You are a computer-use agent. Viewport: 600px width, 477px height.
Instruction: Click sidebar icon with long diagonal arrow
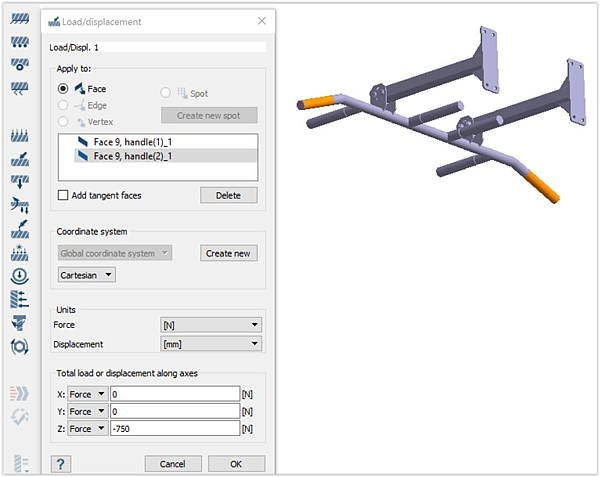pyautogui.click(x=20, y=229)
